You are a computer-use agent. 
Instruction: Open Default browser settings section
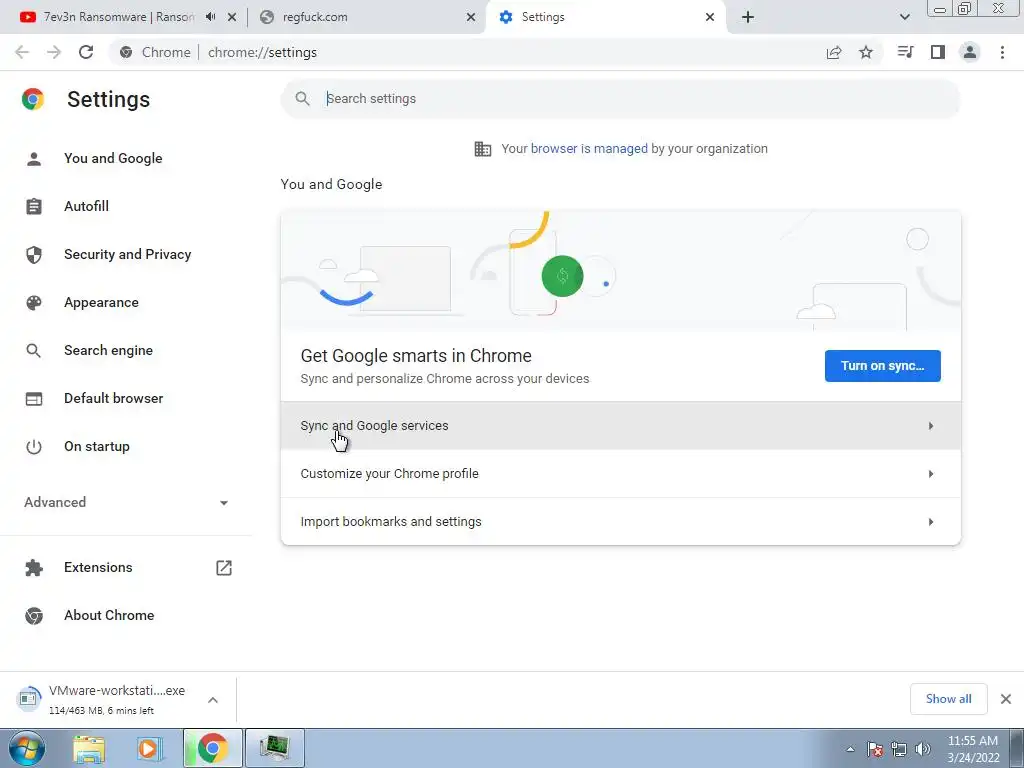[114, 398]
